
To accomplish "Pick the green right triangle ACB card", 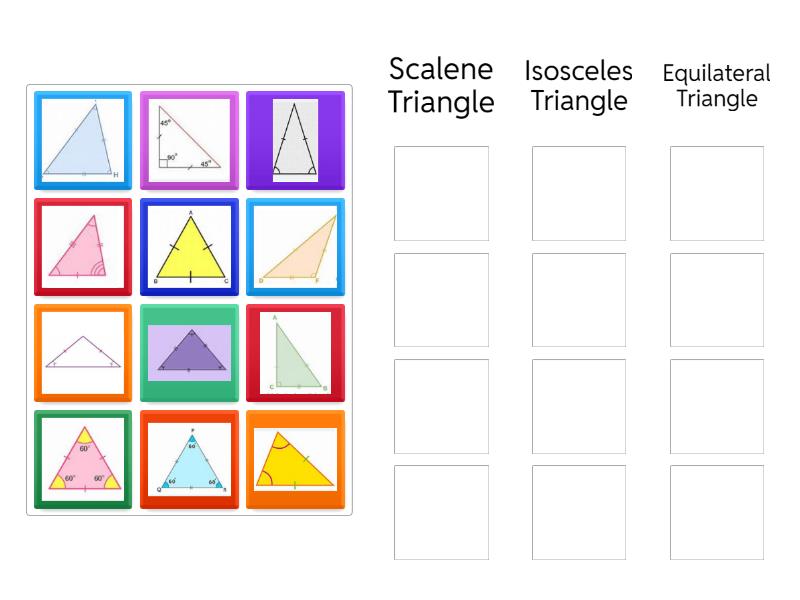I will coord(295,353).
